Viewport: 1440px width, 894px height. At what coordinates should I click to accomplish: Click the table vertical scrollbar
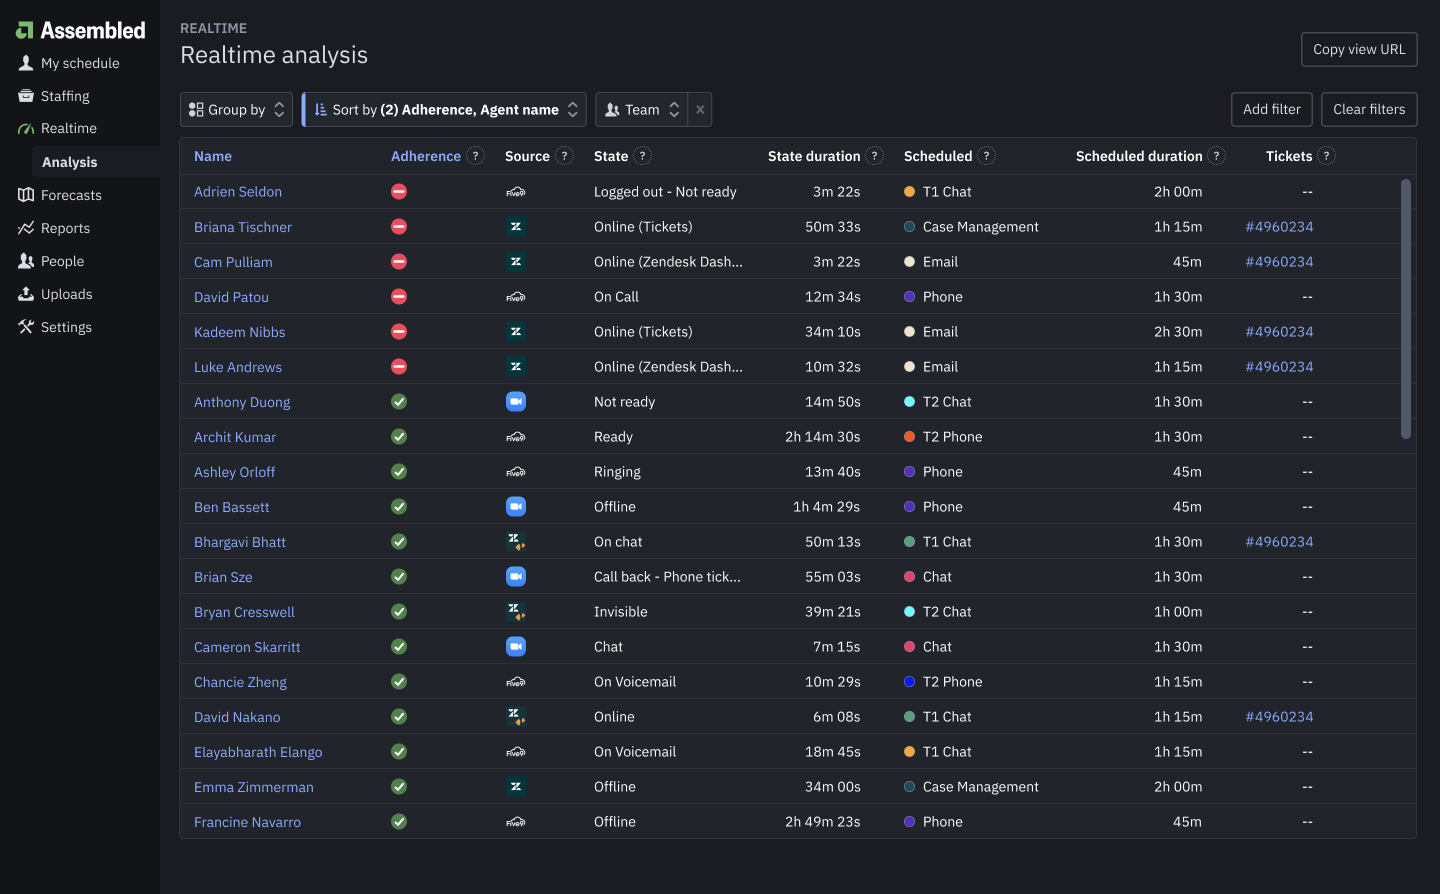pos(1406,309)
